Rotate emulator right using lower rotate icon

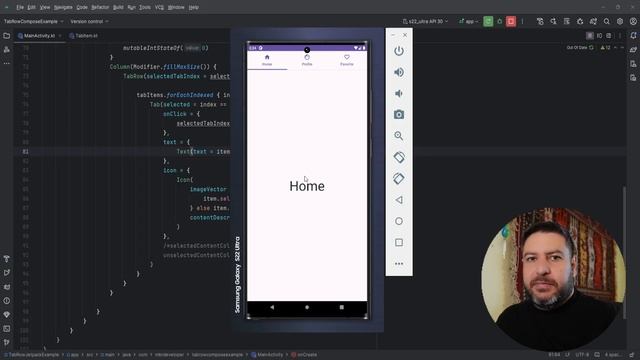pyautogui.click(x=399, y=178)
